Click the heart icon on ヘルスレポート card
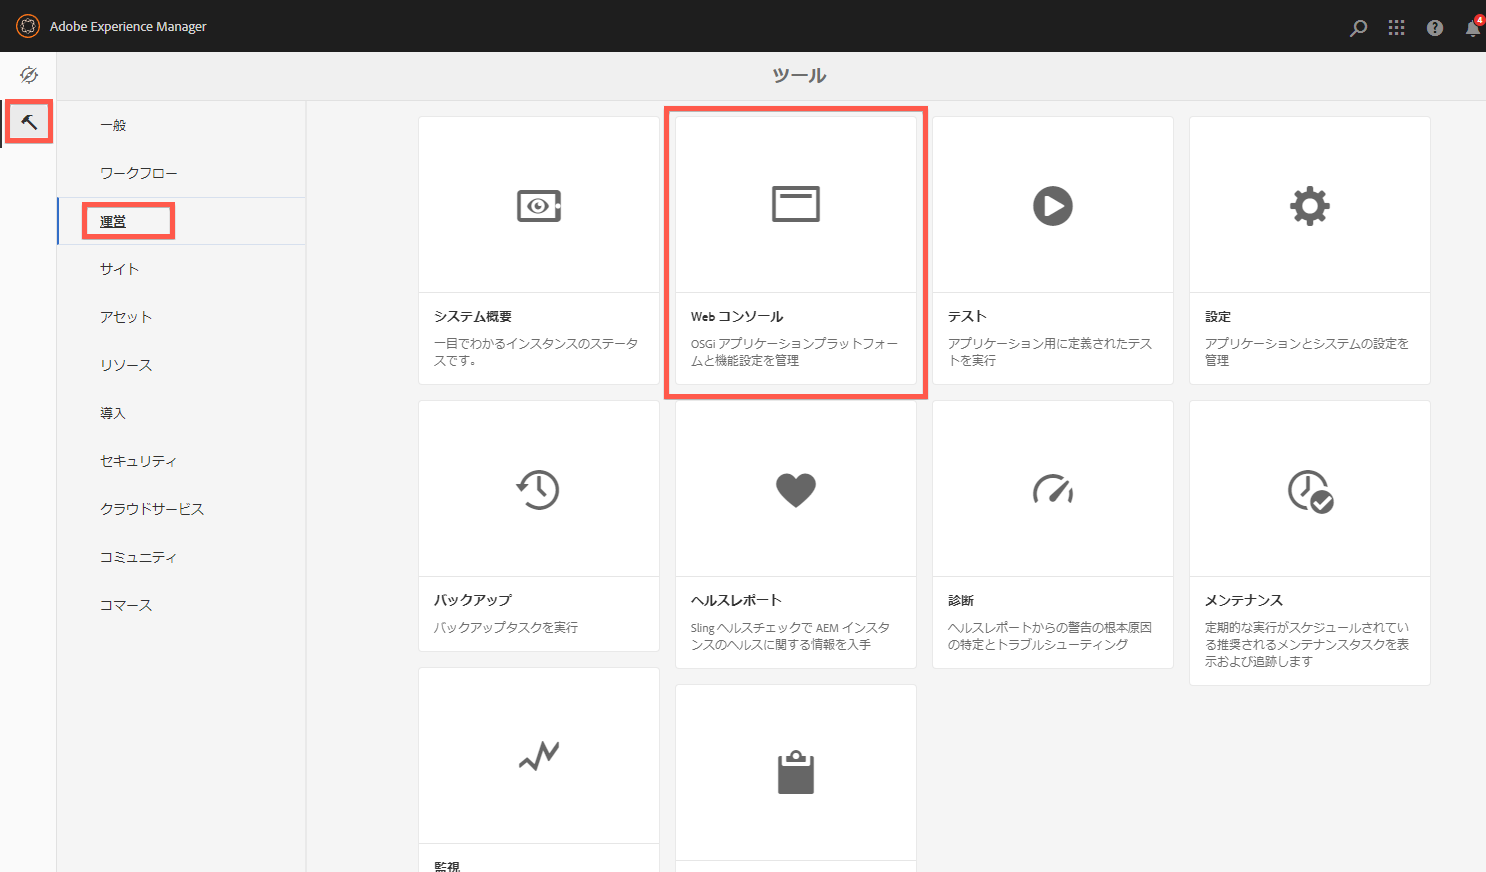Viewport: 1486px width, 872px height. [x=795, y=488]
